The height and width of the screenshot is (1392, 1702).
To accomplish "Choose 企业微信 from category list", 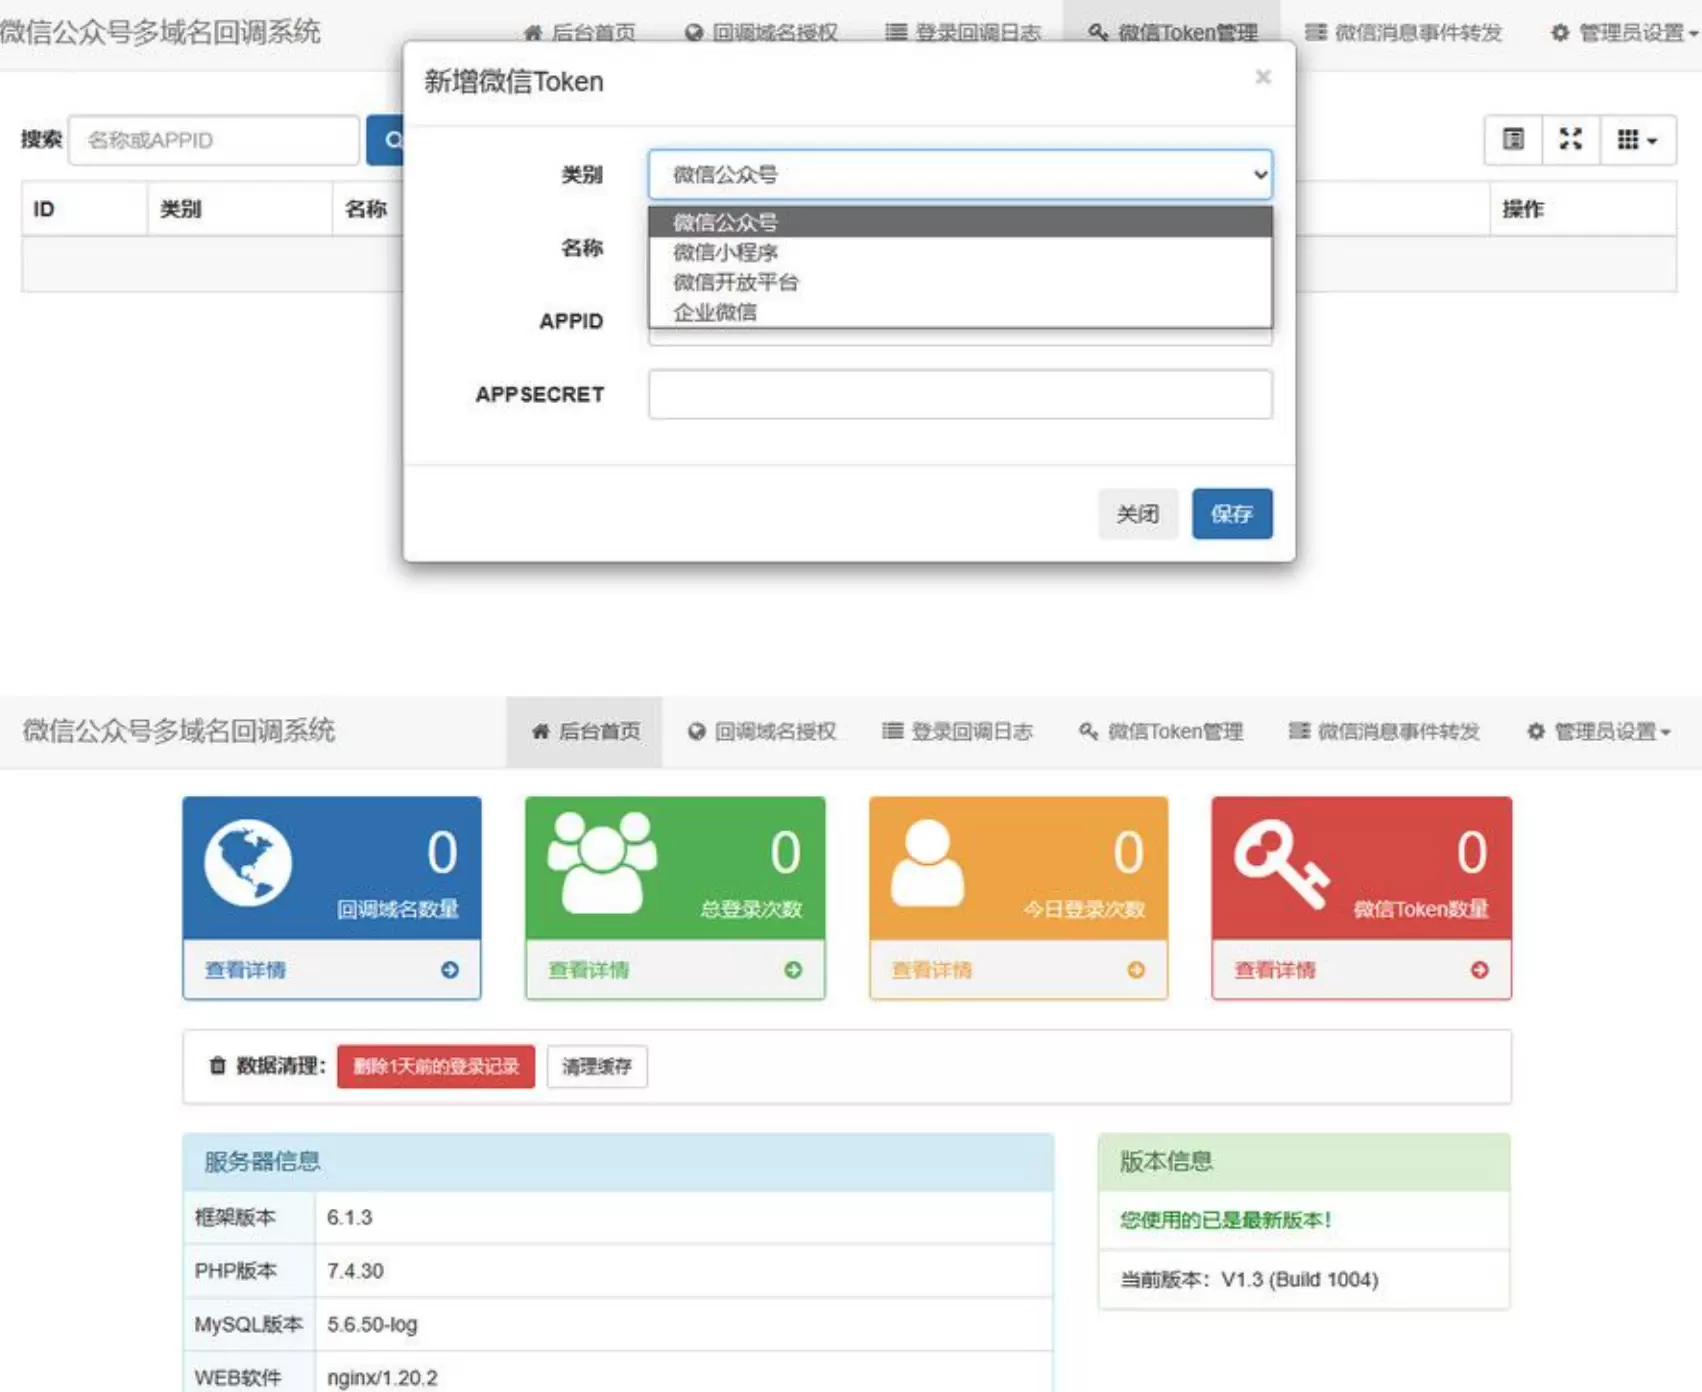I will (x=960, y=312).
